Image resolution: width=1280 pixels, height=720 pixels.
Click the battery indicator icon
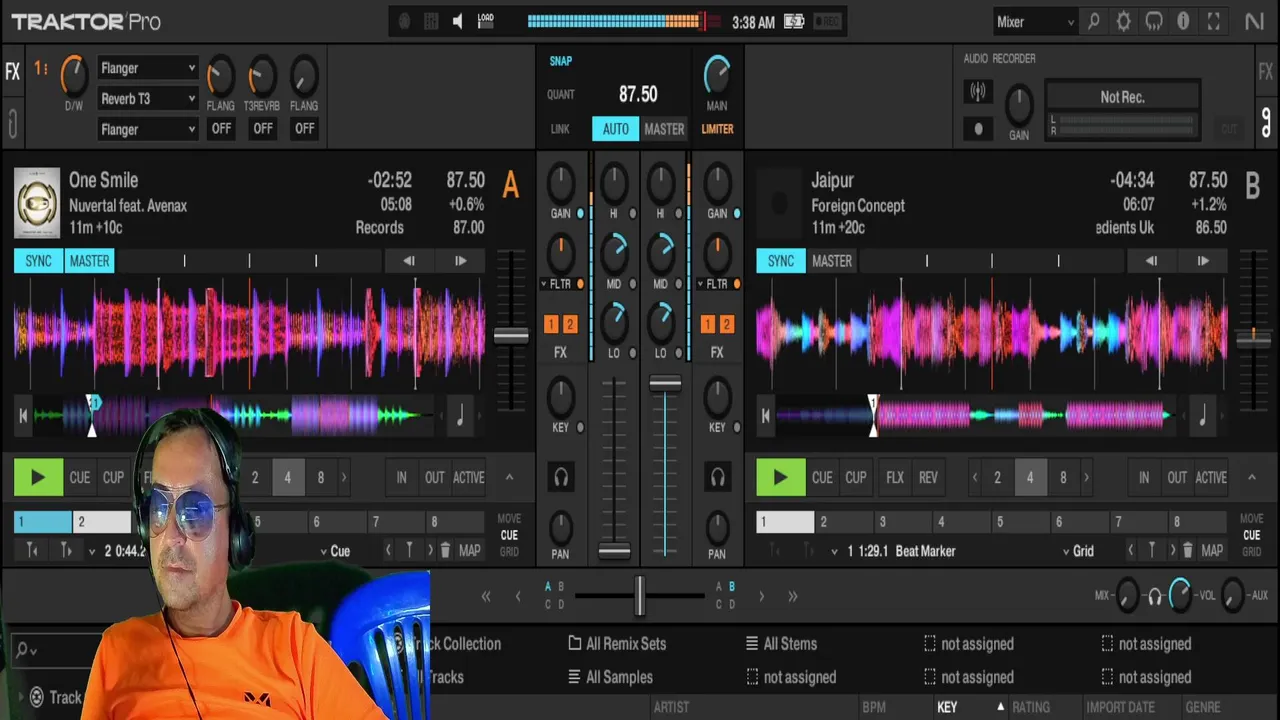(794, 22)
